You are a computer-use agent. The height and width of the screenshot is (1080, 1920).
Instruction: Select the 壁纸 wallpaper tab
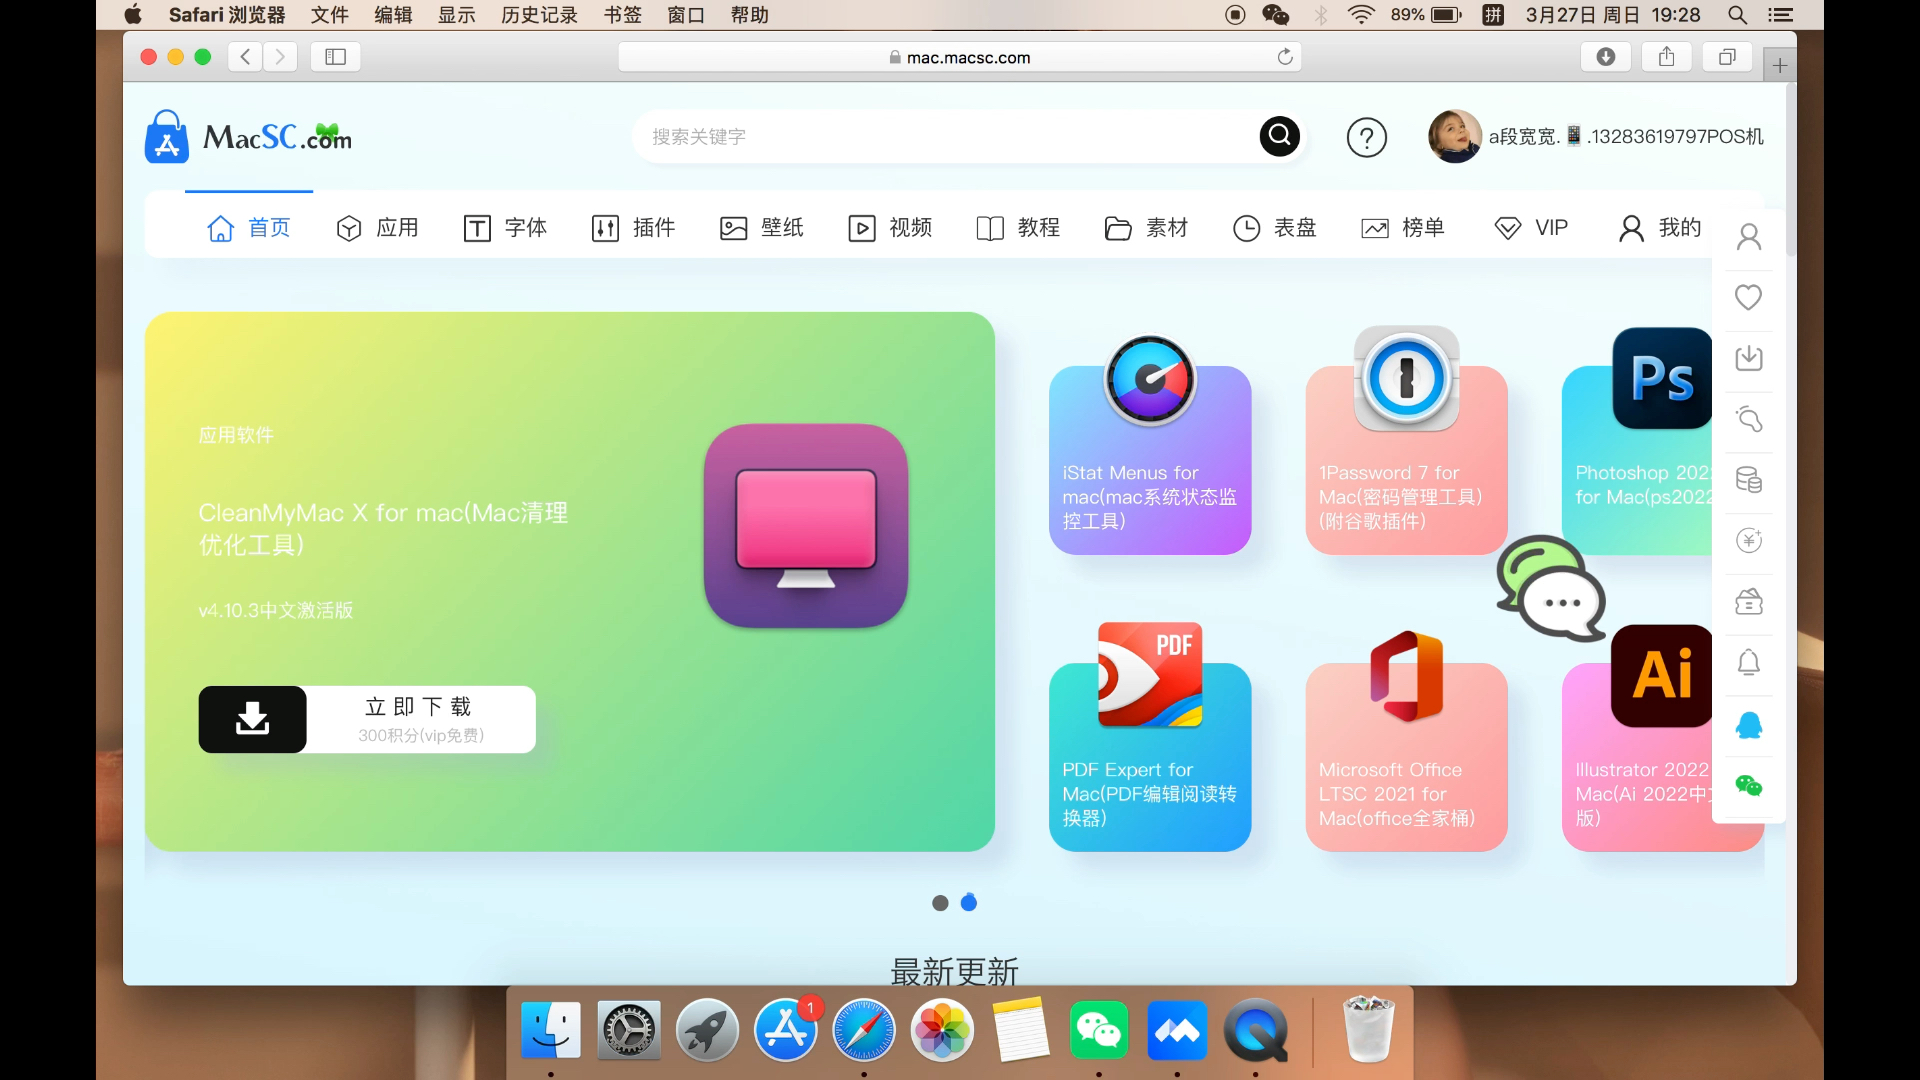click(x=762, y=228)
